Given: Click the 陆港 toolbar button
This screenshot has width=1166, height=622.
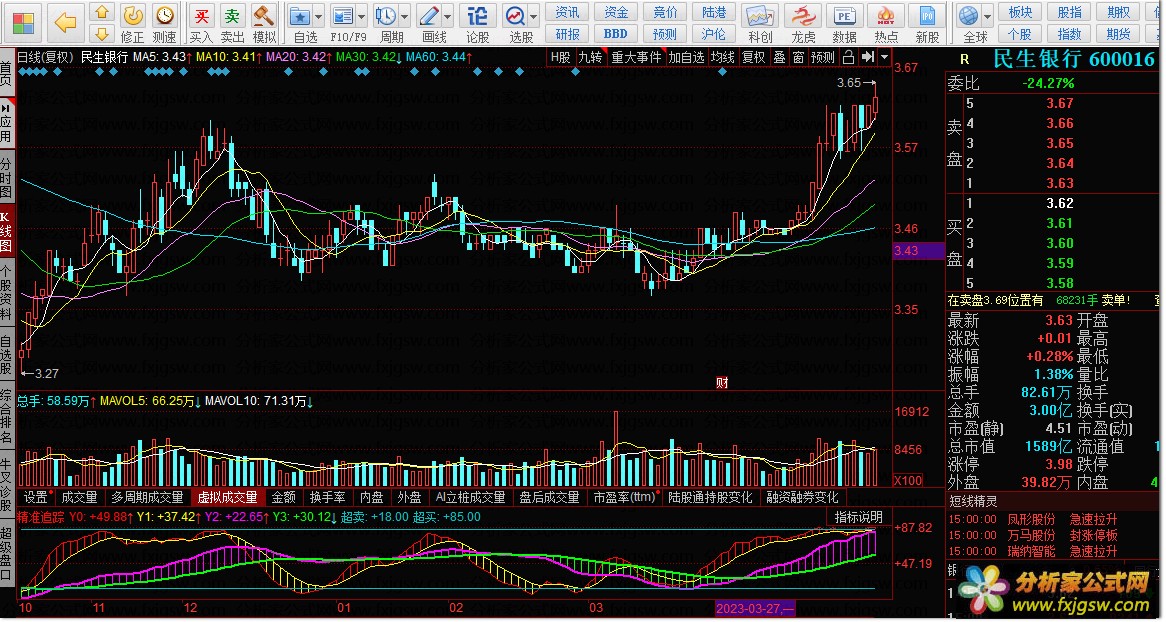Looking at the screenshot, I should [714, 13].
